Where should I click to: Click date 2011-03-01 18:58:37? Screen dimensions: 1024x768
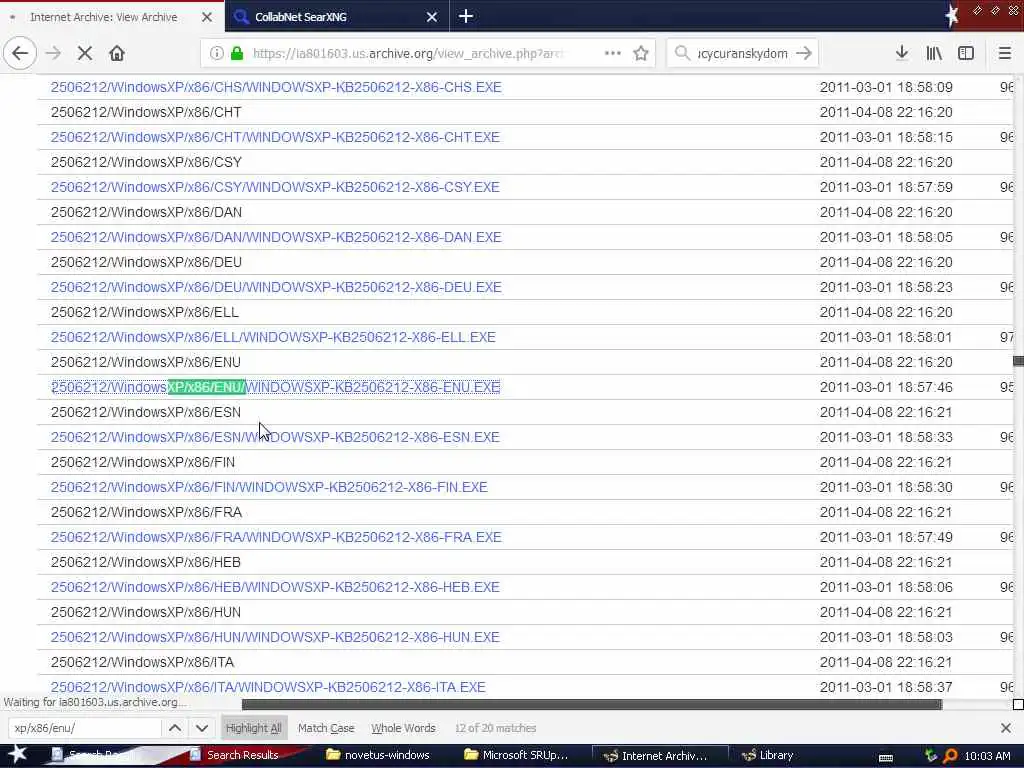point(886,687)
